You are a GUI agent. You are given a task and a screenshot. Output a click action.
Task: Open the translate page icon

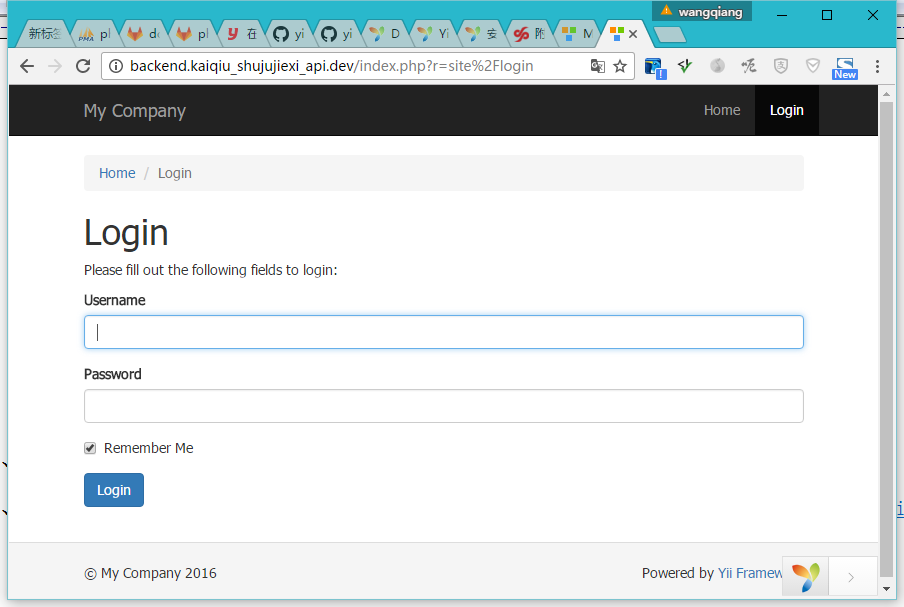(x=598, y=66)
